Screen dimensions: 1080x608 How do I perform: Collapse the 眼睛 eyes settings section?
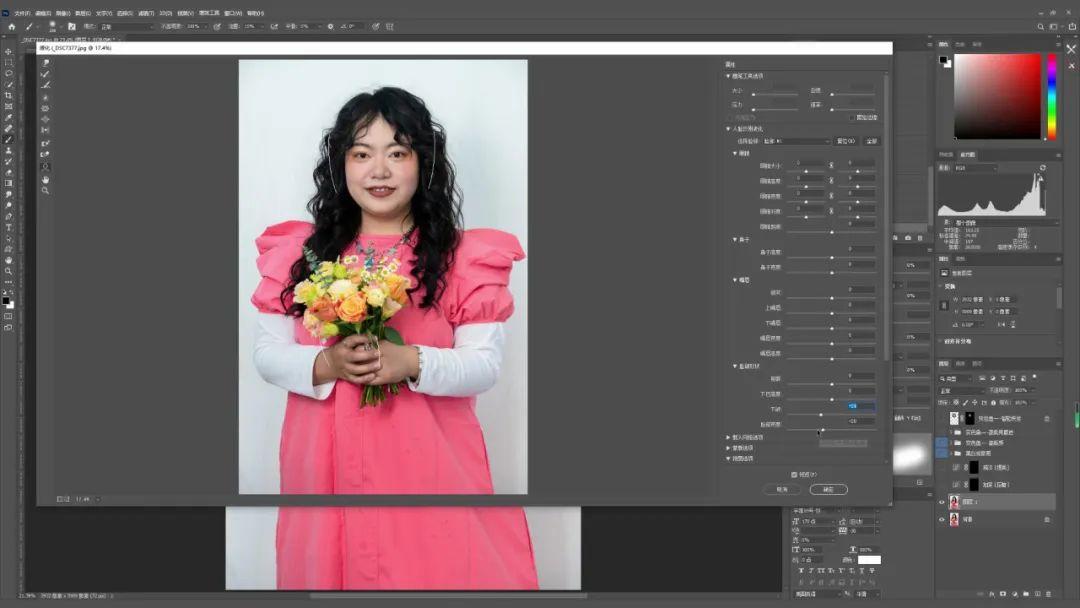point(735,153)
